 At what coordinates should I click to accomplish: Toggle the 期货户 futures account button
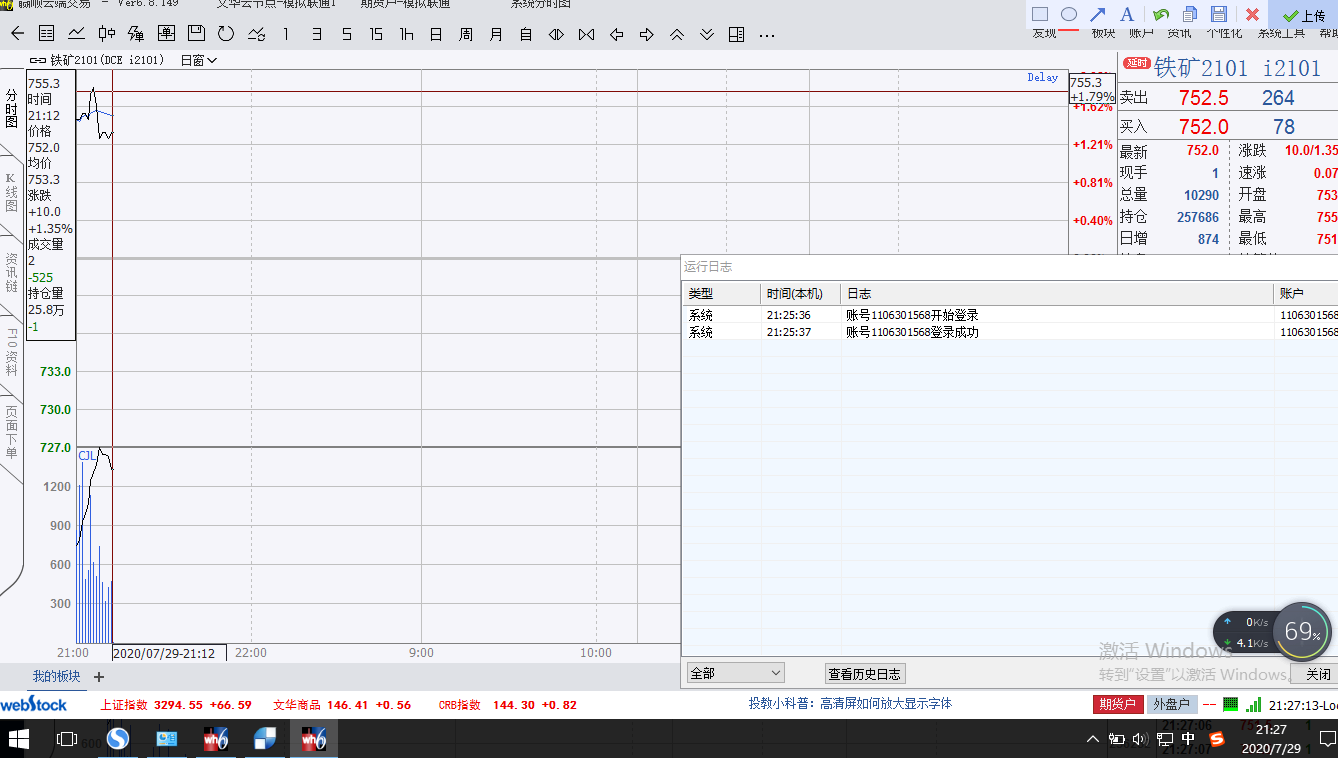coord(1117,704)
